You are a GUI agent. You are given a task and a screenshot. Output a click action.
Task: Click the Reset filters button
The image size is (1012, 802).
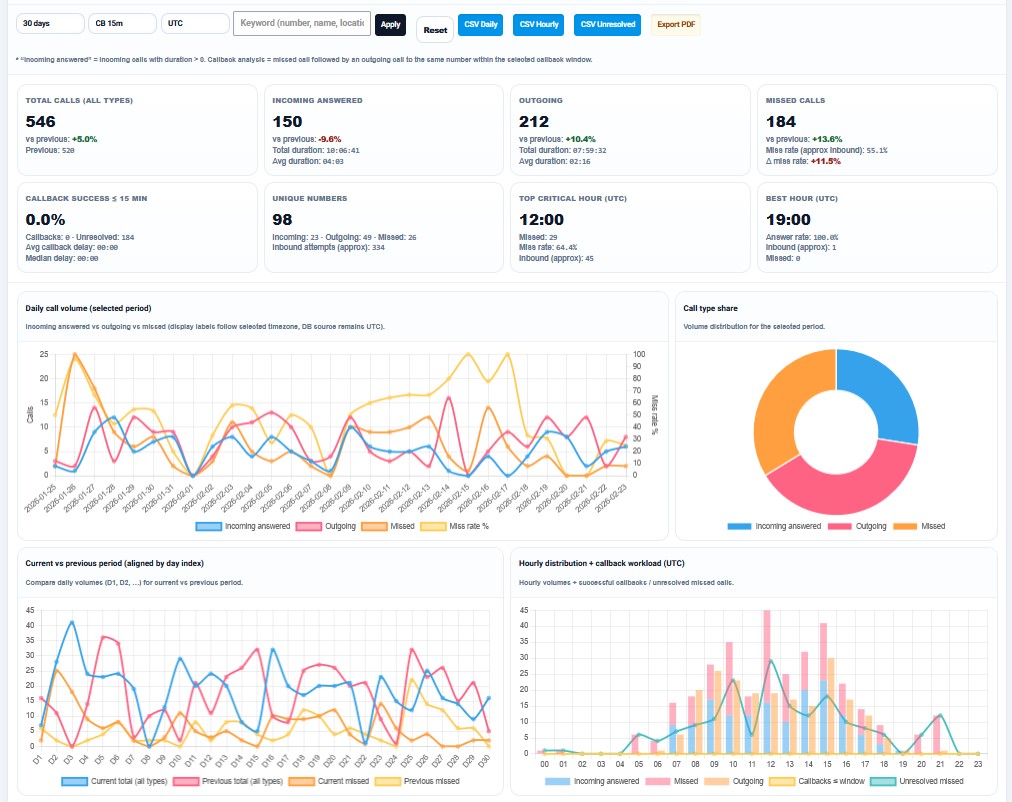coord(435,30)
